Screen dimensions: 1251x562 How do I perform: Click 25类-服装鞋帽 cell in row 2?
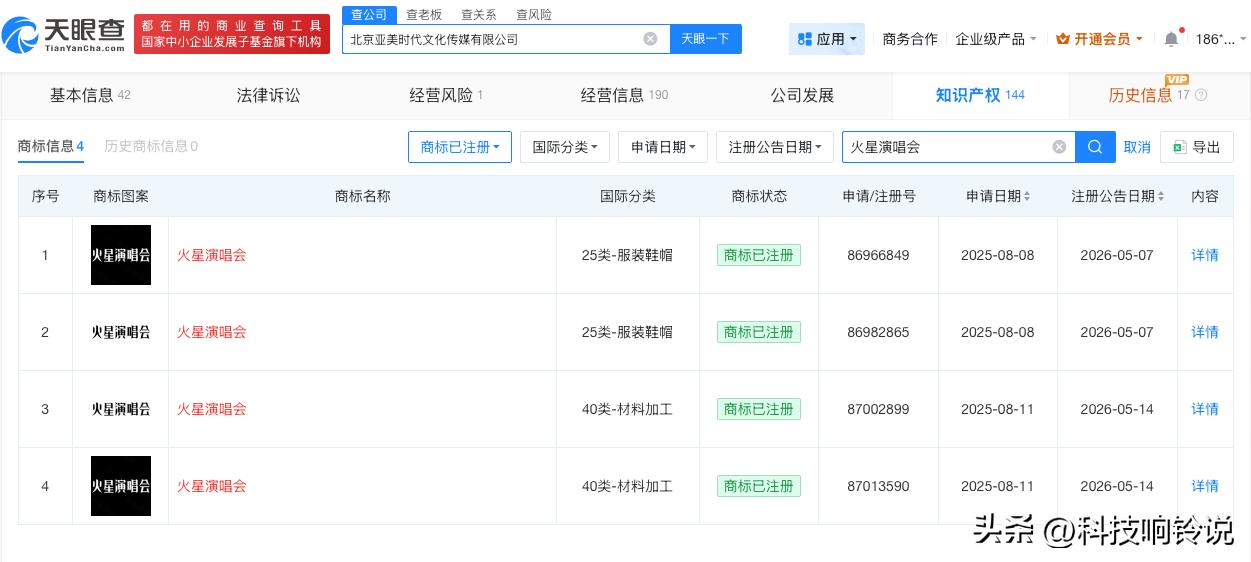[627, 332]
